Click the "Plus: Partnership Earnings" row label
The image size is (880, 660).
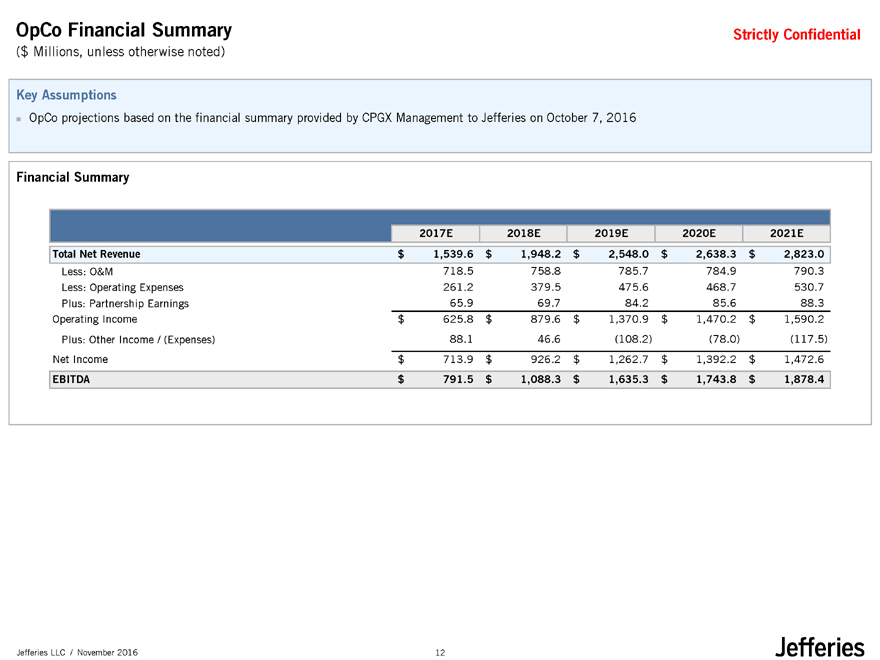(125, 303)
